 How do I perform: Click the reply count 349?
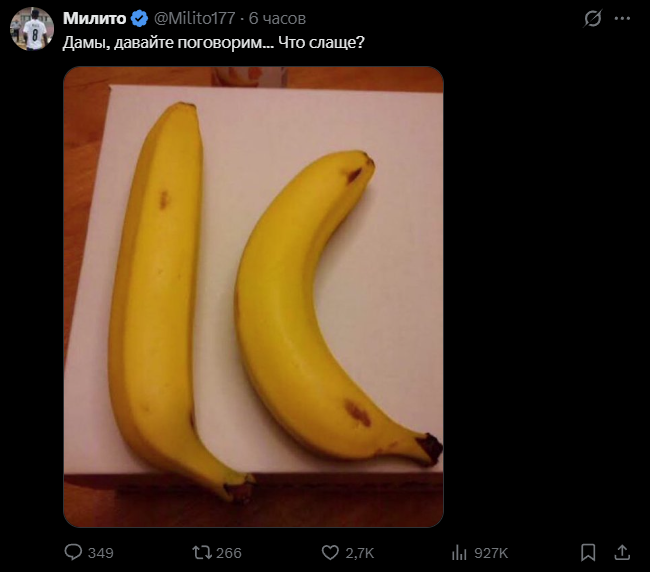click(x=101, y=553)
